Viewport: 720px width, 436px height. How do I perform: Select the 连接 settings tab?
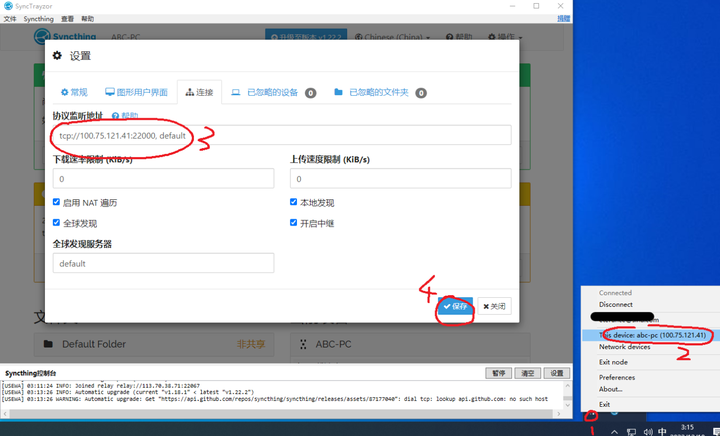(199, 92)
